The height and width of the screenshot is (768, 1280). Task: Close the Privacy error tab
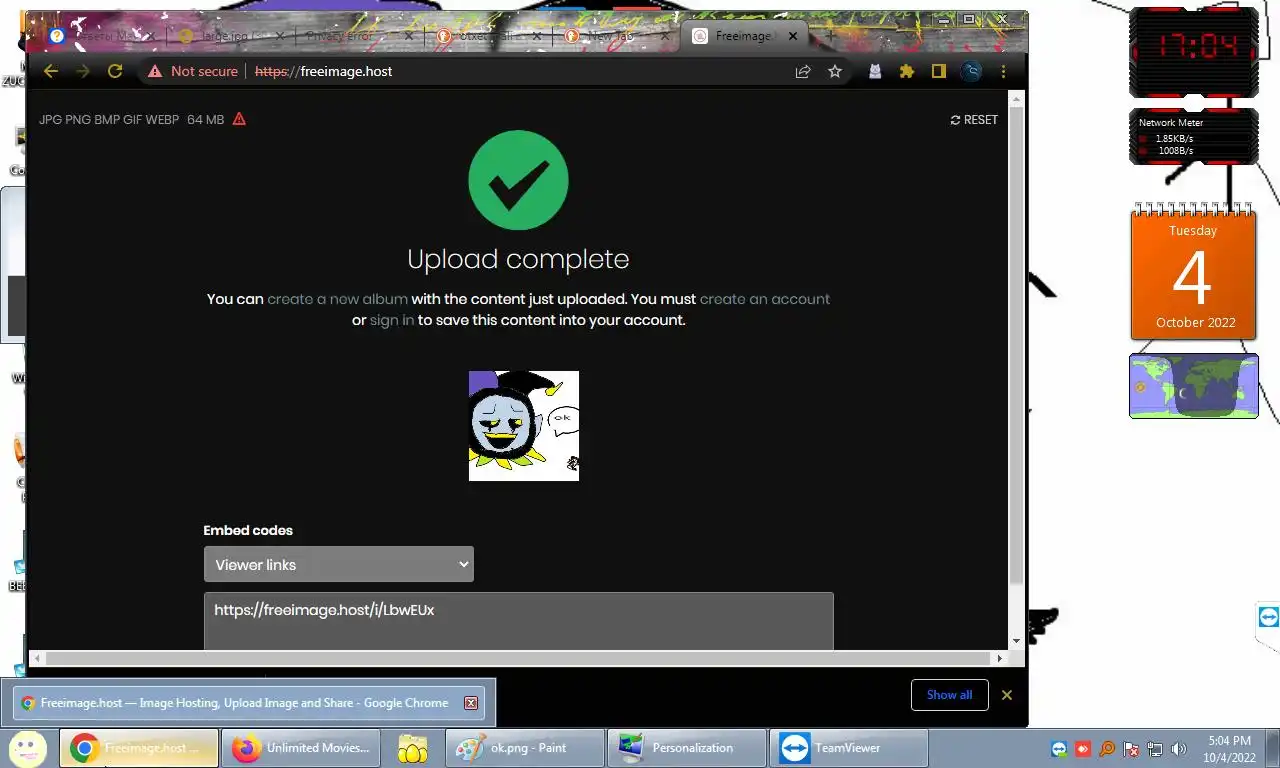pos(408,36)
